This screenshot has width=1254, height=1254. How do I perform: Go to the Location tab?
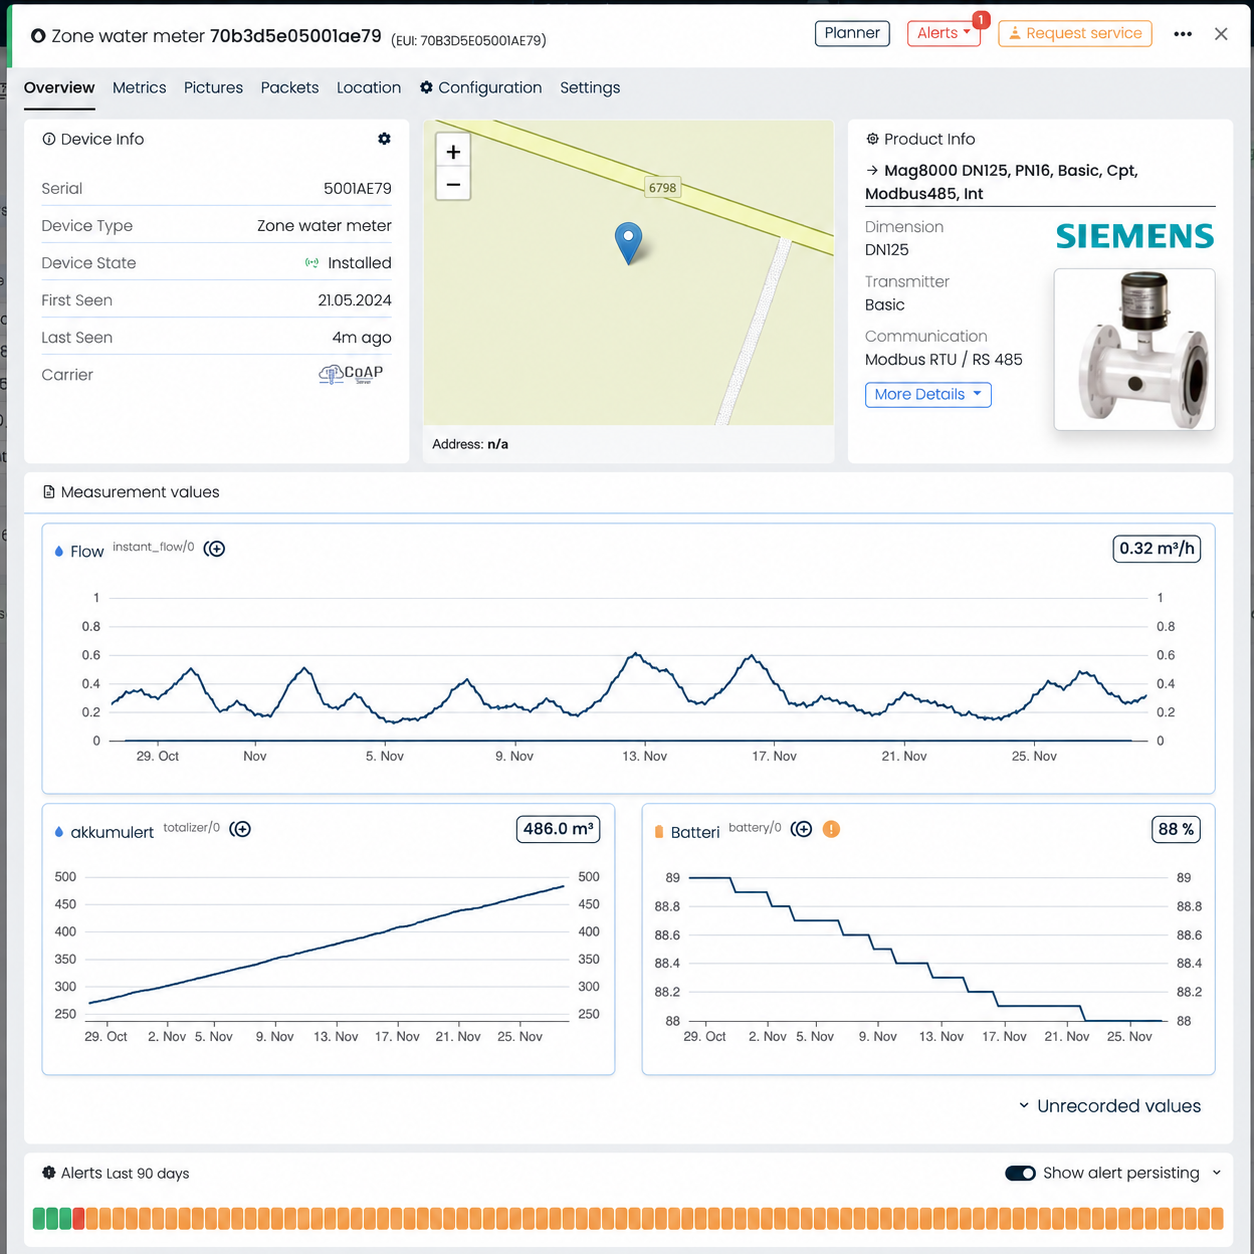click(x=369, y=88)
